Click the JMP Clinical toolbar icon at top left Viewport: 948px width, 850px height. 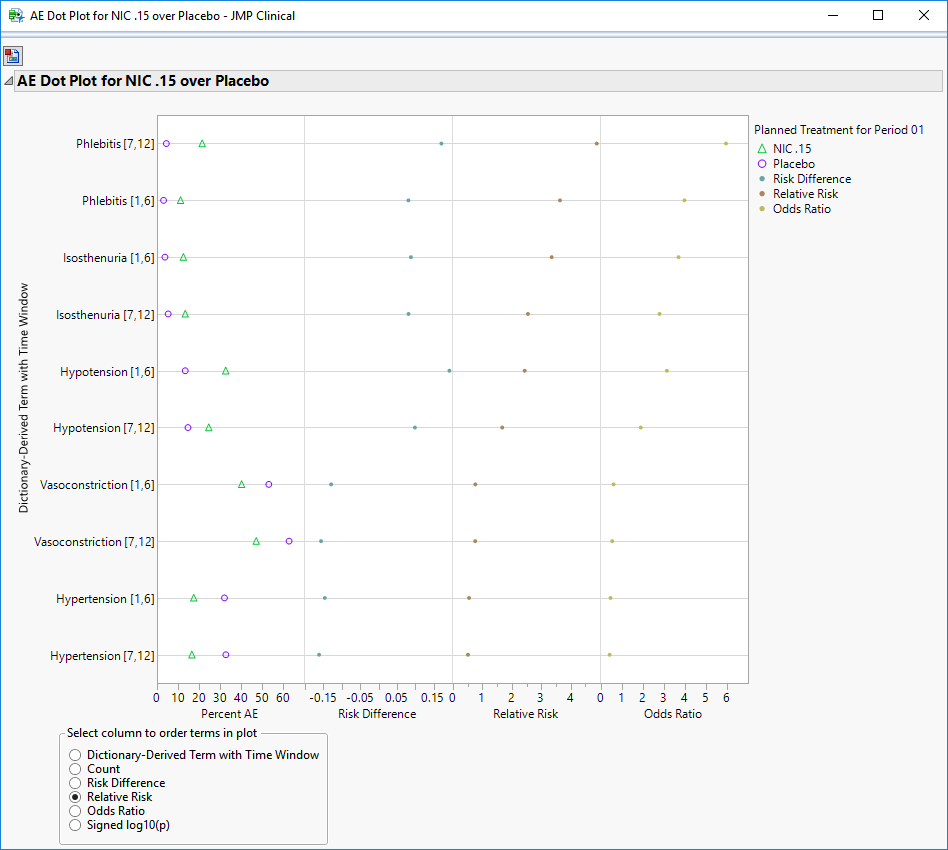[13, 56]
